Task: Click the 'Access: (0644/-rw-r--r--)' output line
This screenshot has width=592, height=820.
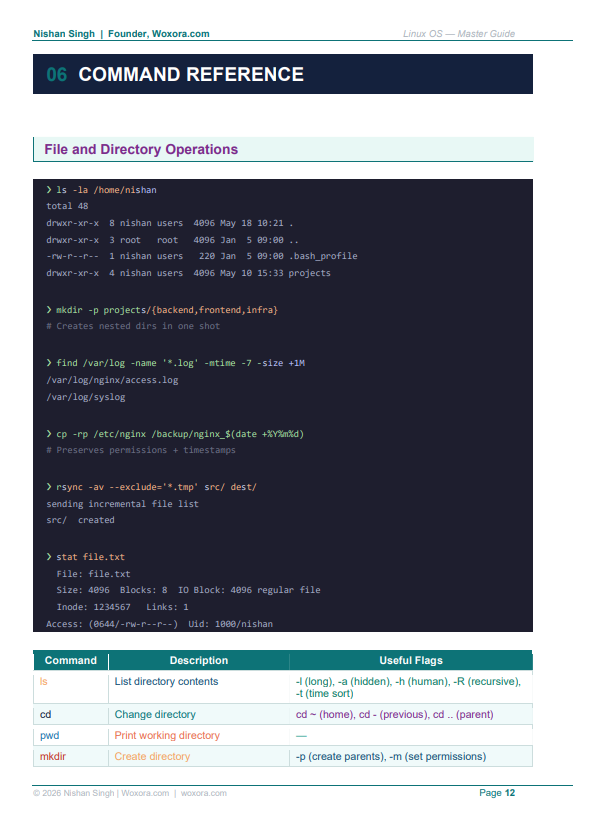Action: (160, 624)
